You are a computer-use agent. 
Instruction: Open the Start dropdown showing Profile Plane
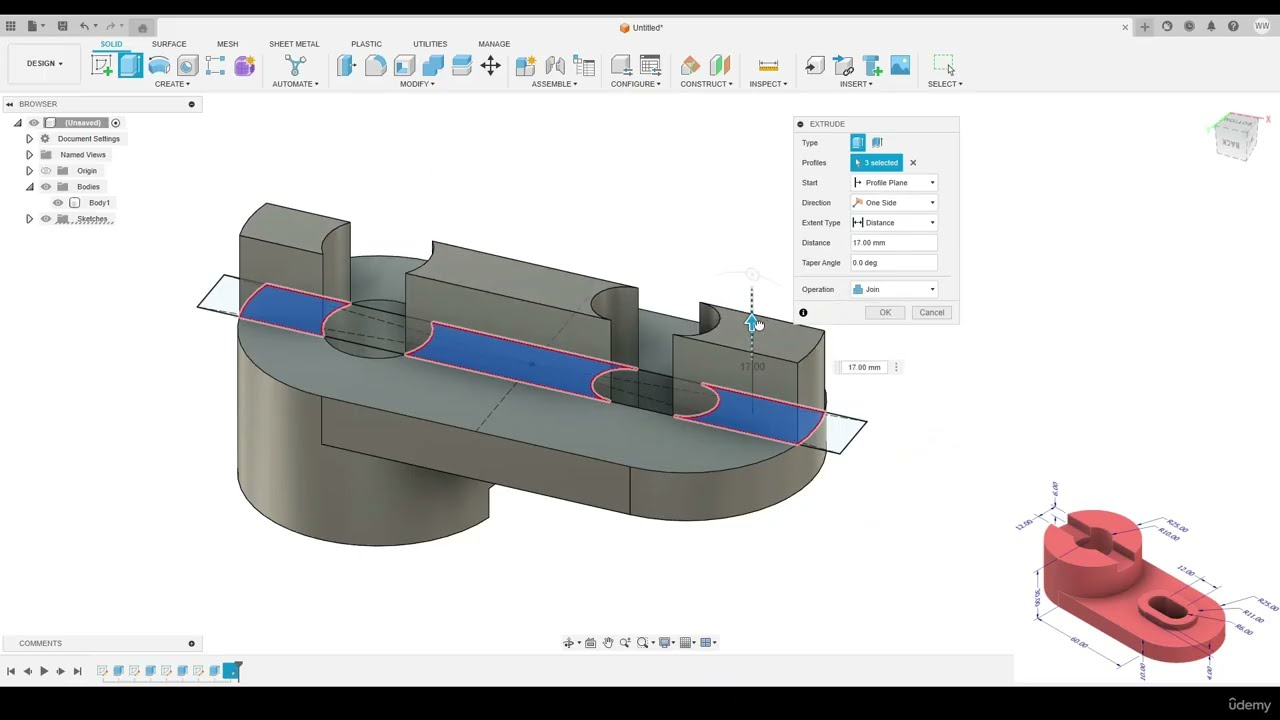pos(894,183)
